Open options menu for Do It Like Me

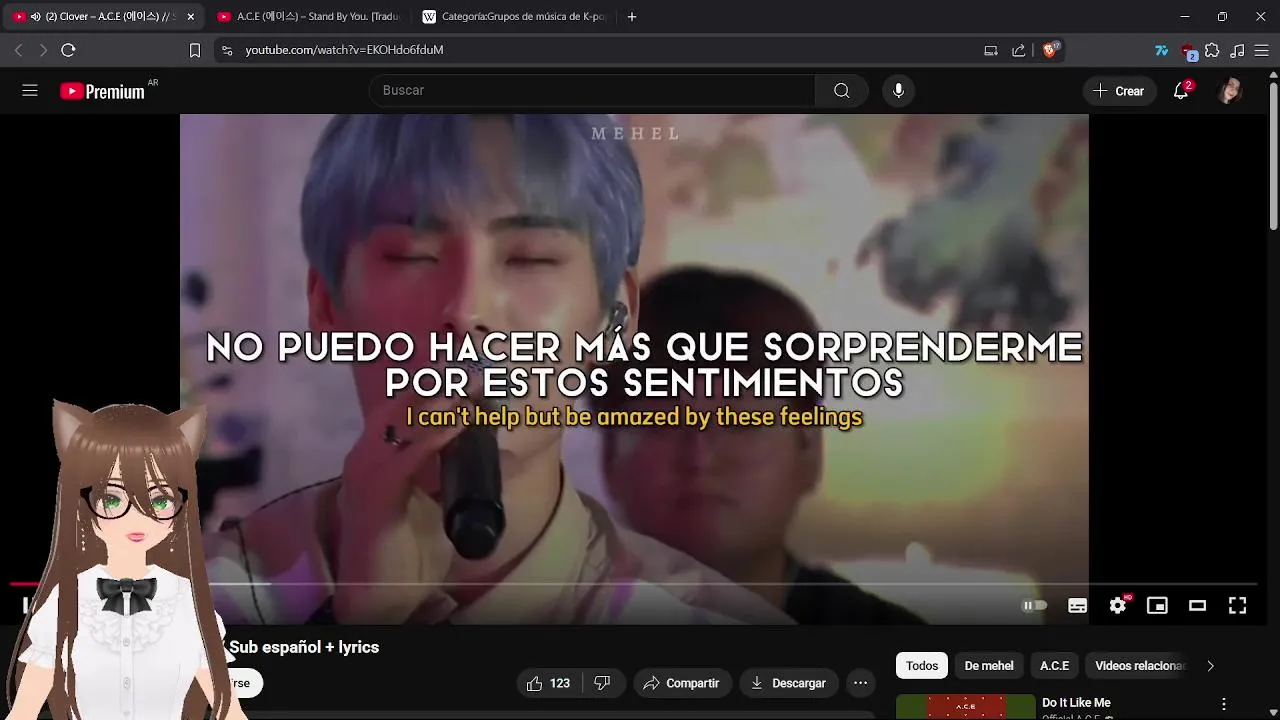(1223, 704)
